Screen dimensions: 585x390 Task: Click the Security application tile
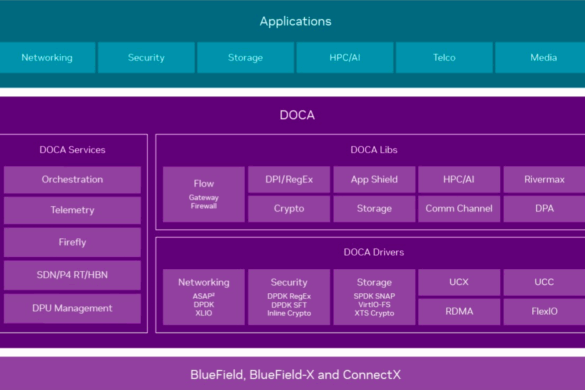[146, 57]
